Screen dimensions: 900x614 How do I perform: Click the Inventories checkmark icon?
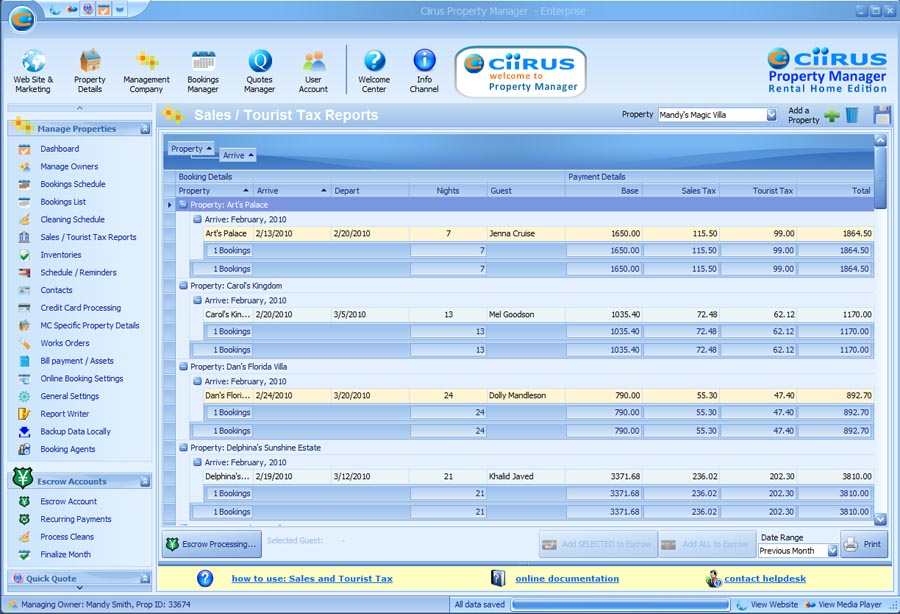pos(24,255)
